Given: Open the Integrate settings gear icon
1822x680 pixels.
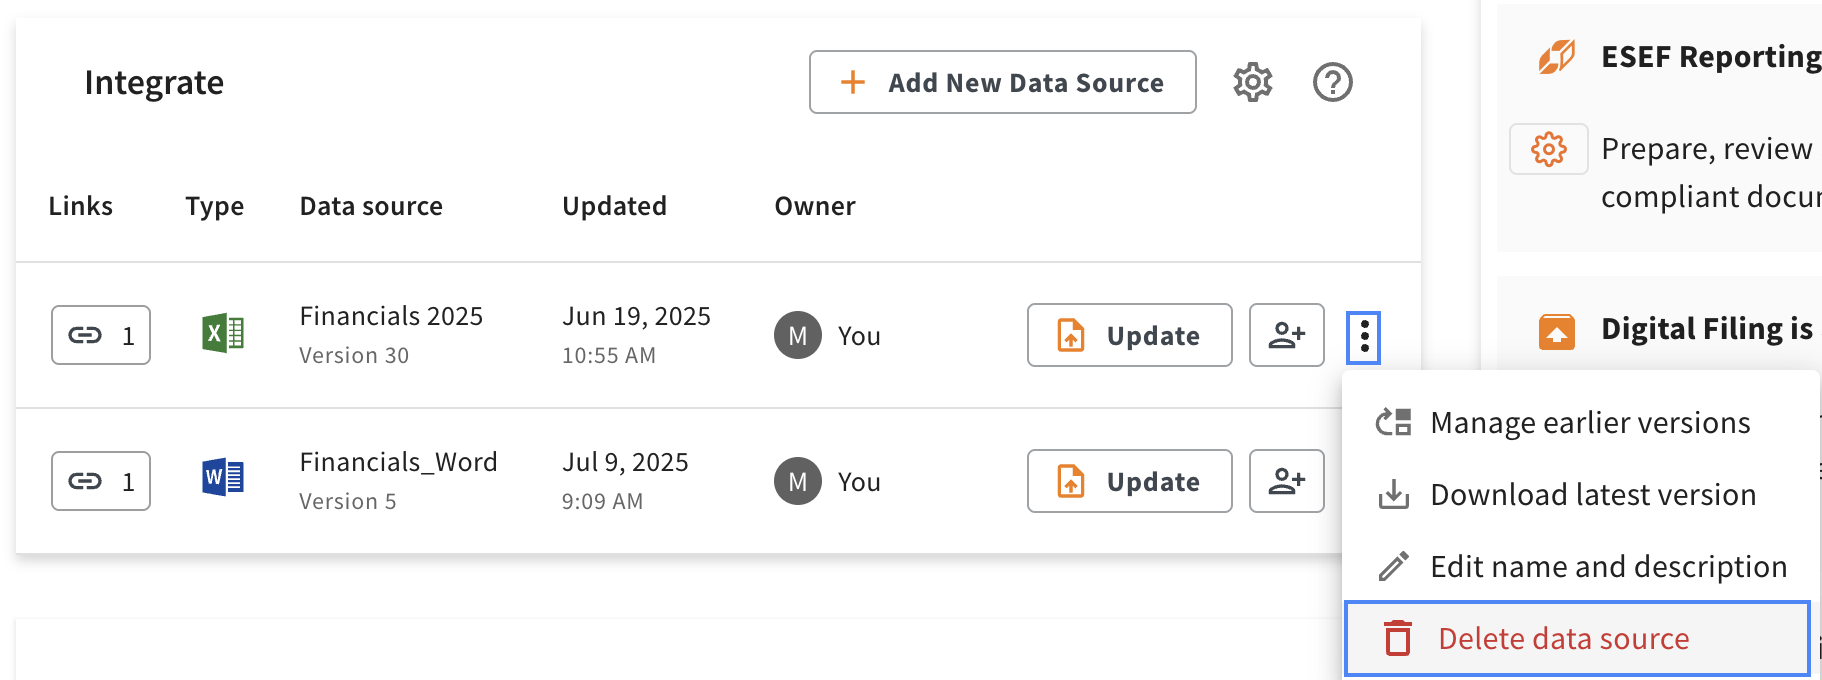Looking at the screenshot, I should click(1252, 82).
